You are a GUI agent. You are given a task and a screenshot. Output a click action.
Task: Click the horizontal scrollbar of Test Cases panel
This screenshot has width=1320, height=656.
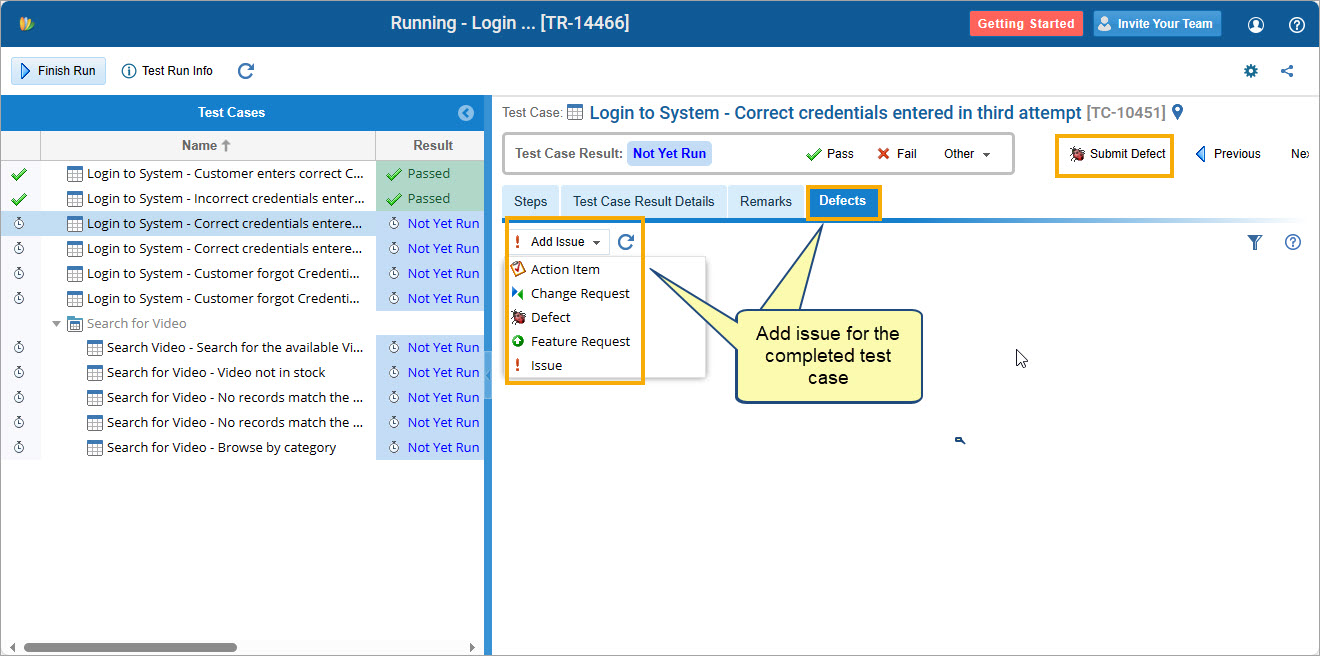(131, 647)
